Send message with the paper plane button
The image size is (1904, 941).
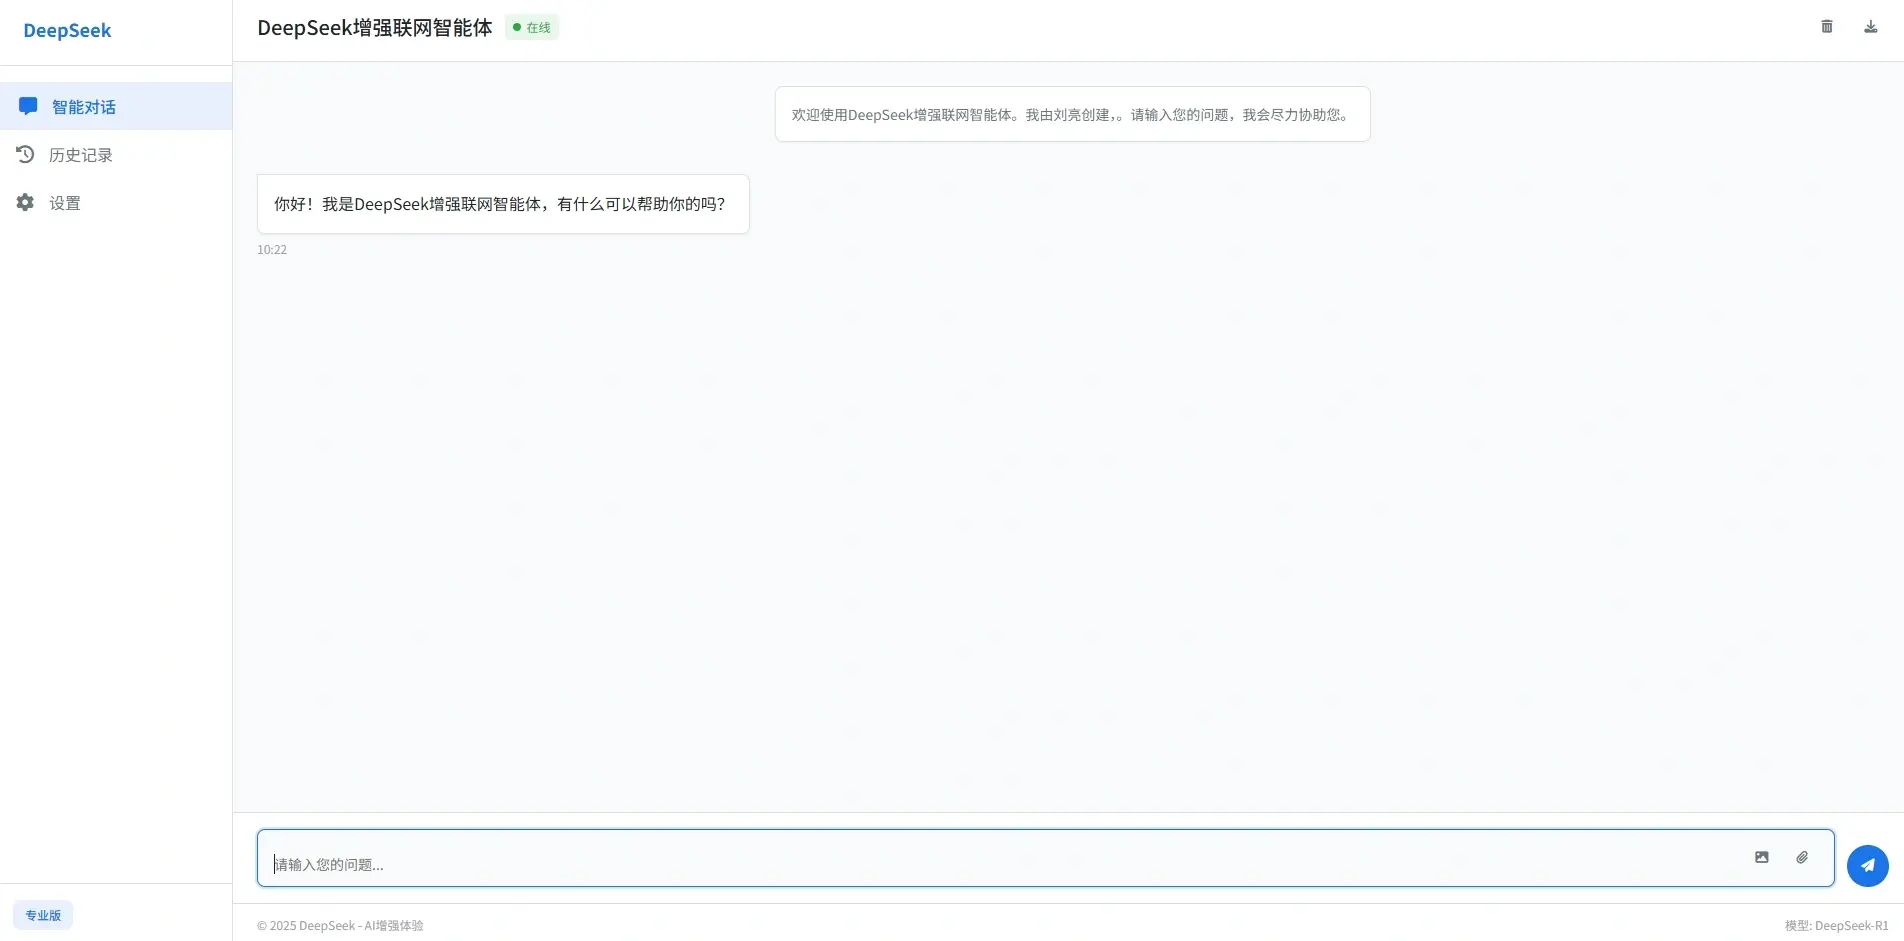click(x=1868, y=866)
